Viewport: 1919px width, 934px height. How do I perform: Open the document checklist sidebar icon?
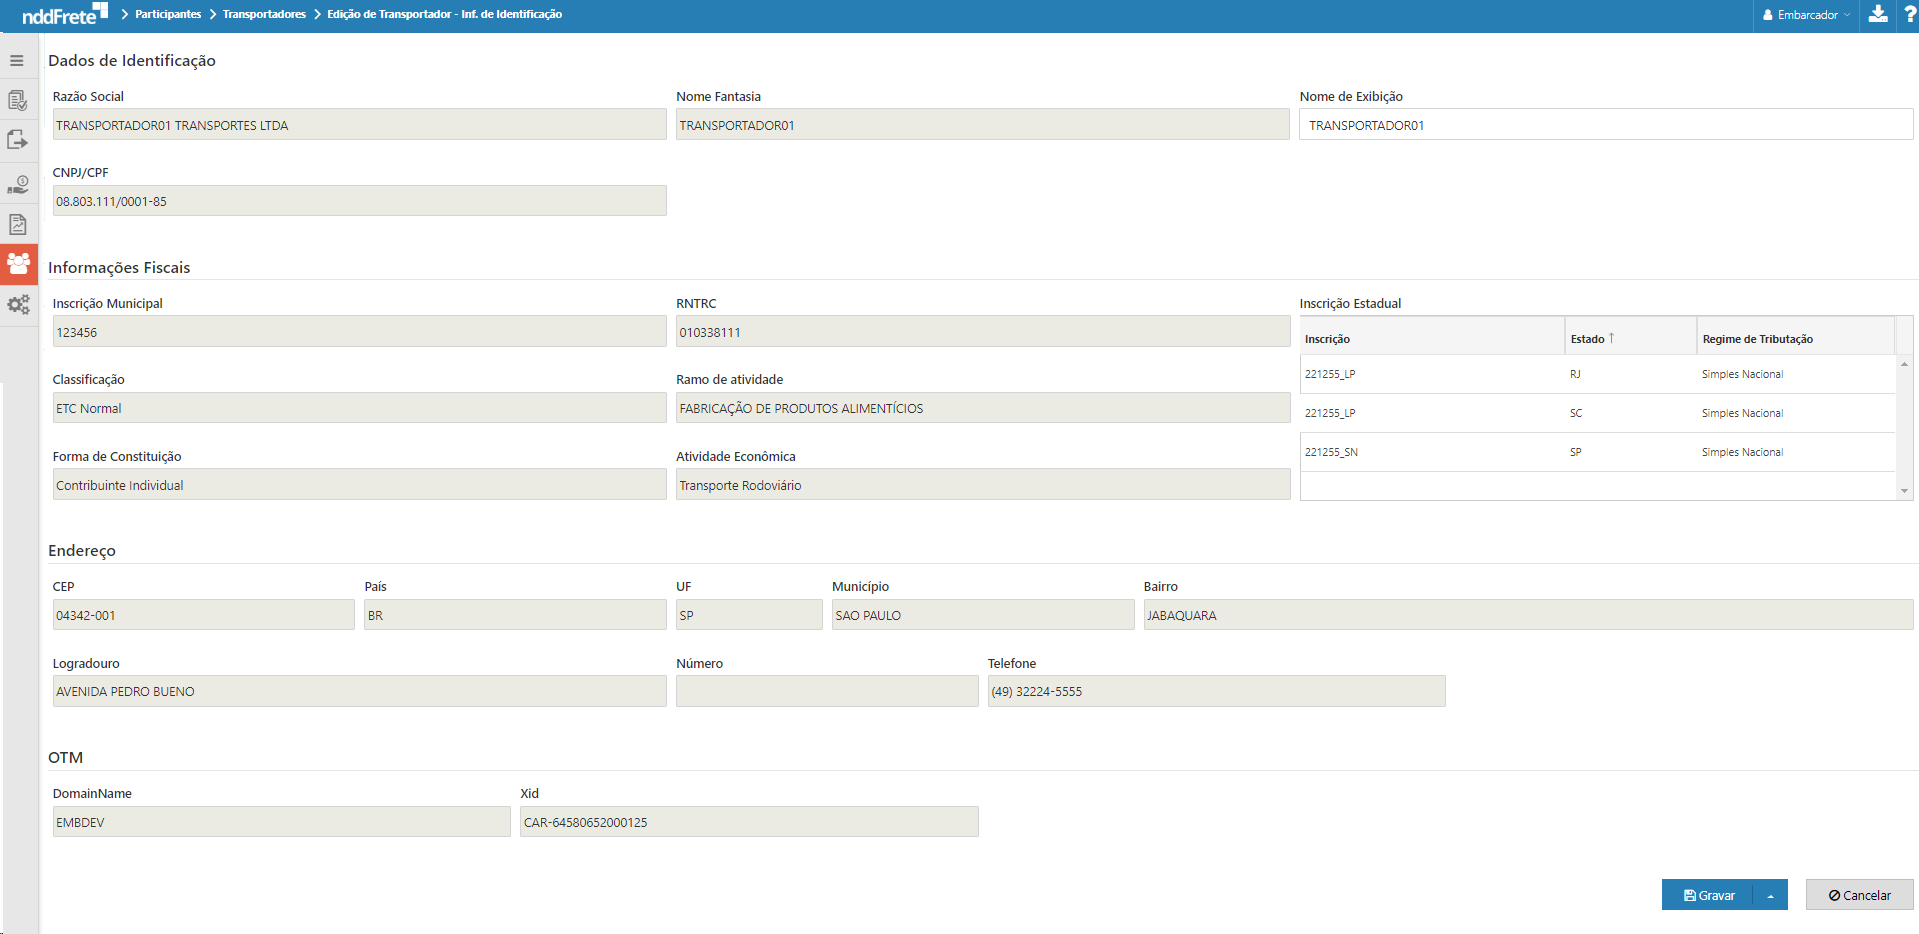click(x=17, y=100)
